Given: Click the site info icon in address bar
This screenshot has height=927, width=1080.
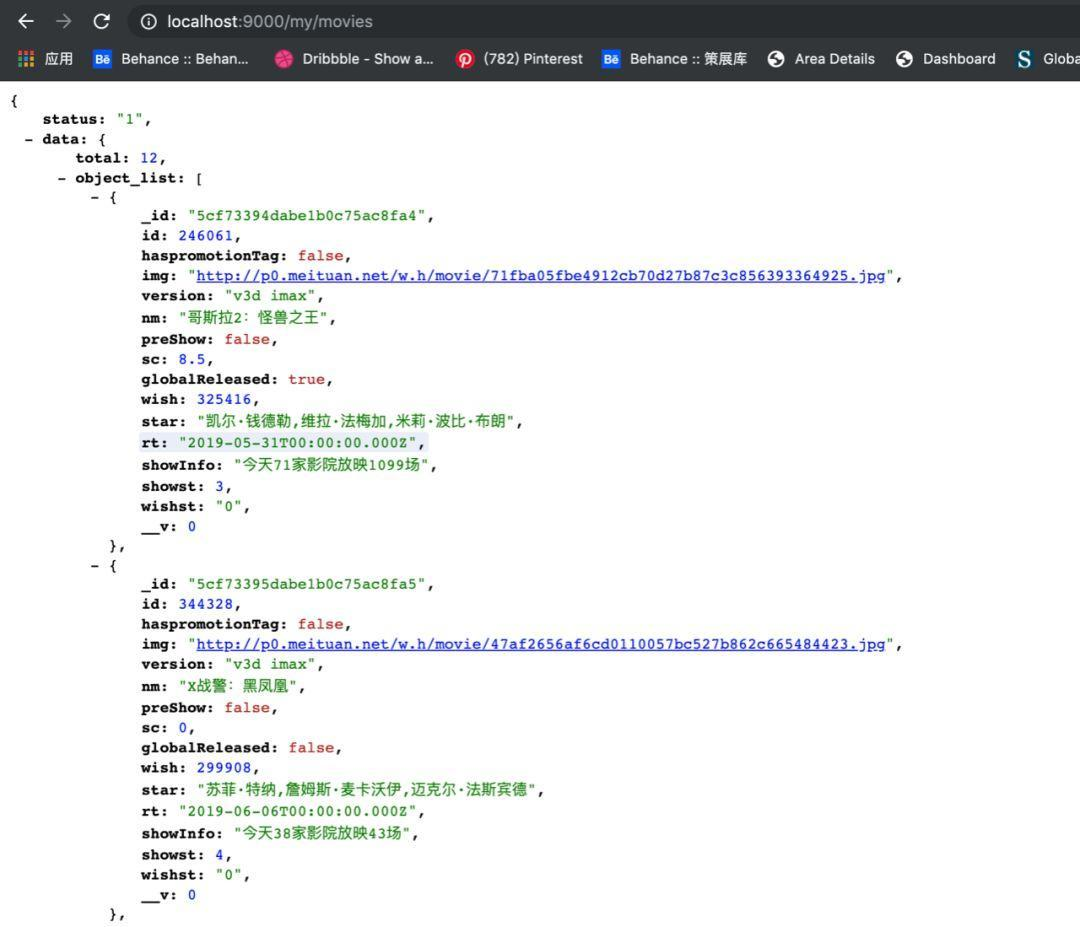Looking at the screenshot, I should tap(149, 22).
